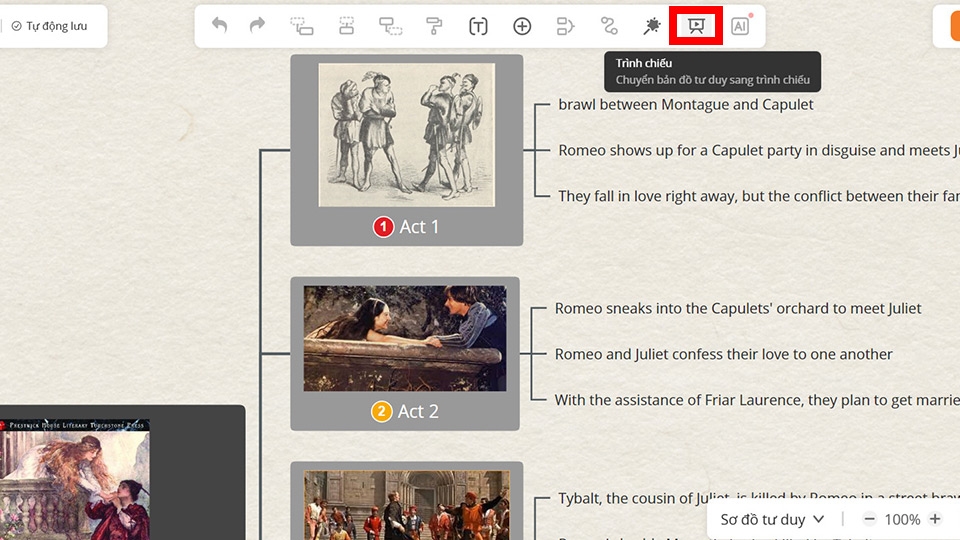
Task: Redo the last action
Action: pyautogui.click(x=258, y=26)
